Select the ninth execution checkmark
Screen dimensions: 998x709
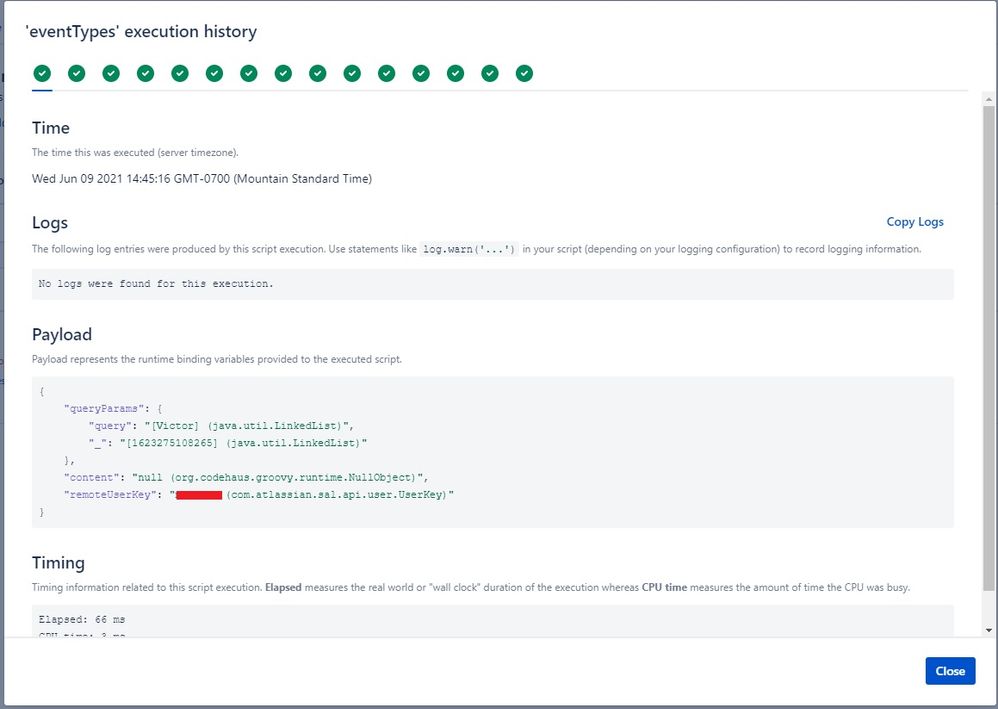[318, 73]
